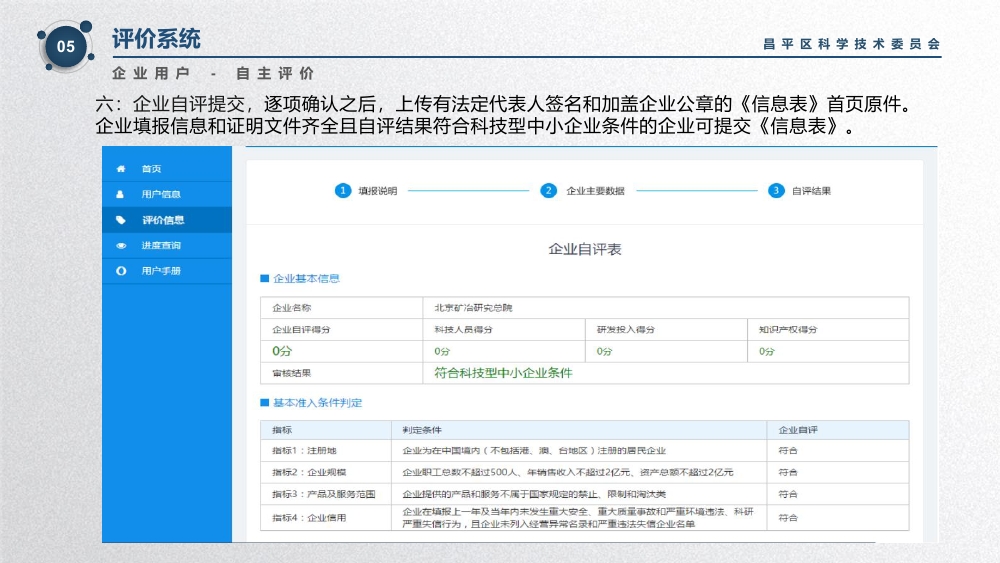Click the 符合 value in the 指标4 row
This screenshot has width=1000, height=563.
pos(788,518)
